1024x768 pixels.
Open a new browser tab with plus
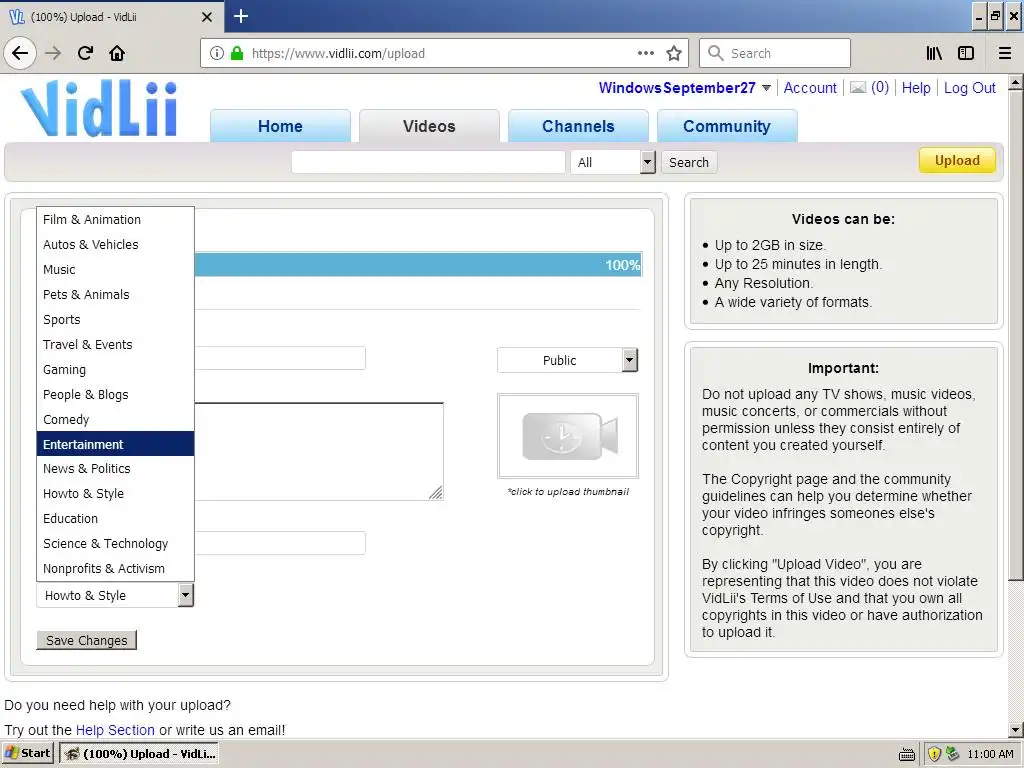pos(241,16)
